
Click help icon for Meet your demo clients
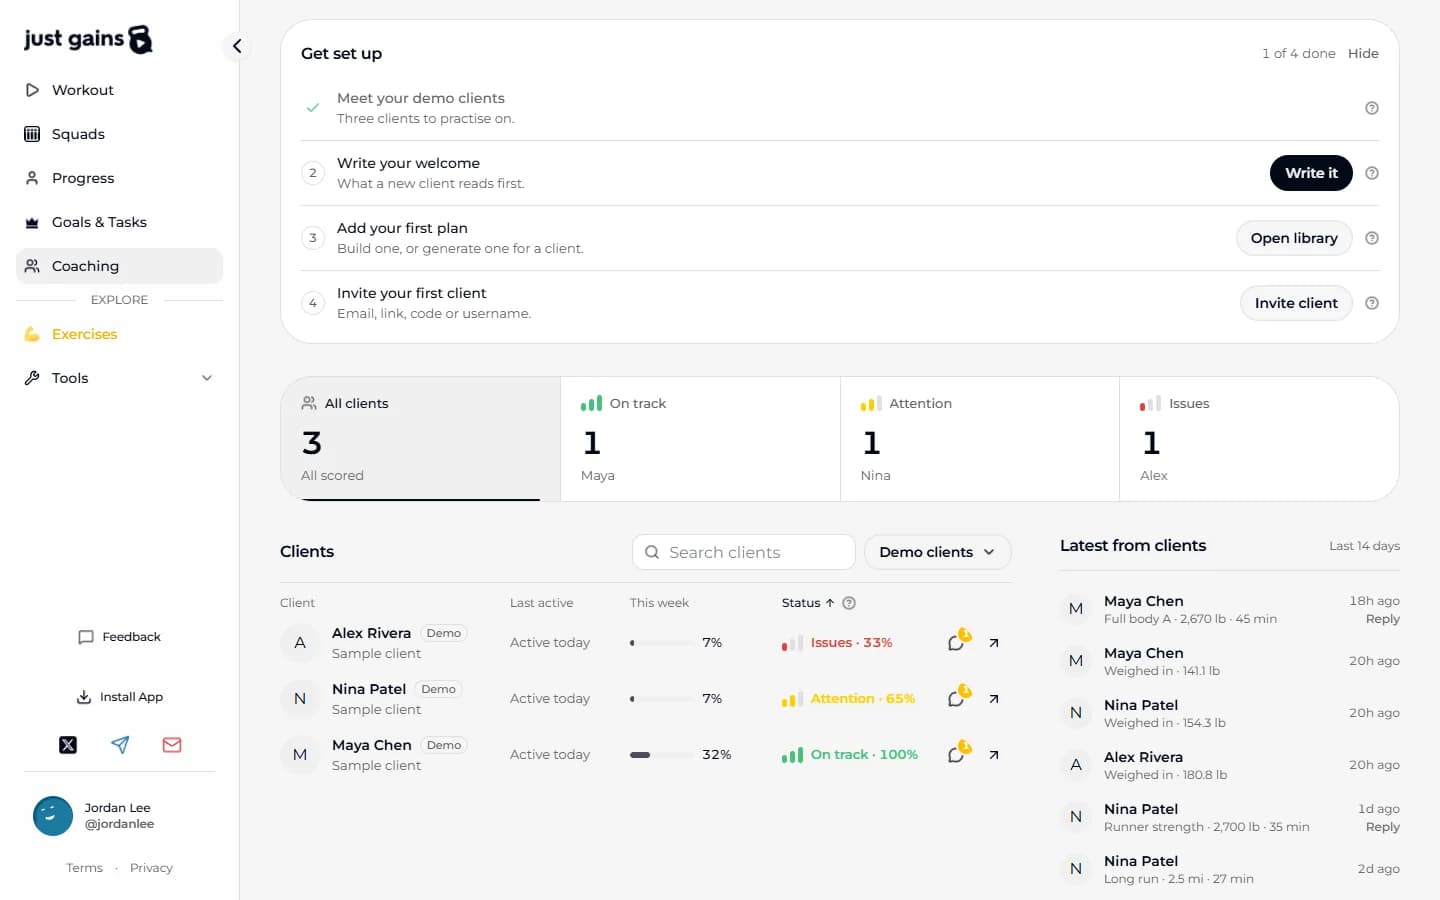(1372, 108)
